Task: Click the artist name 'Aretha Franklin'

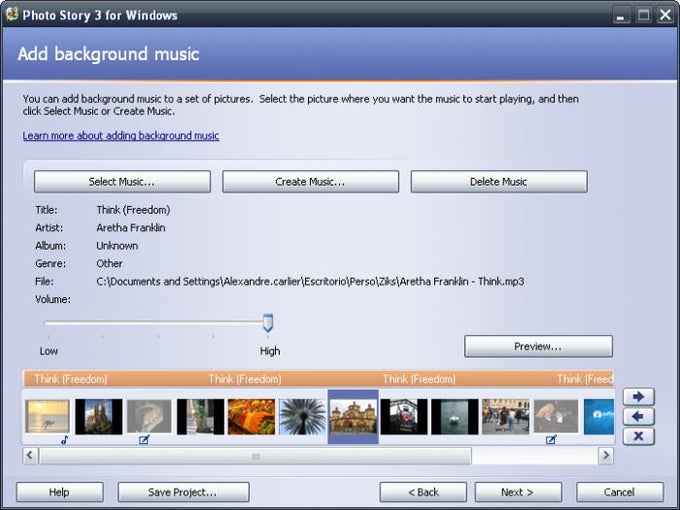Action: (131, 228)
